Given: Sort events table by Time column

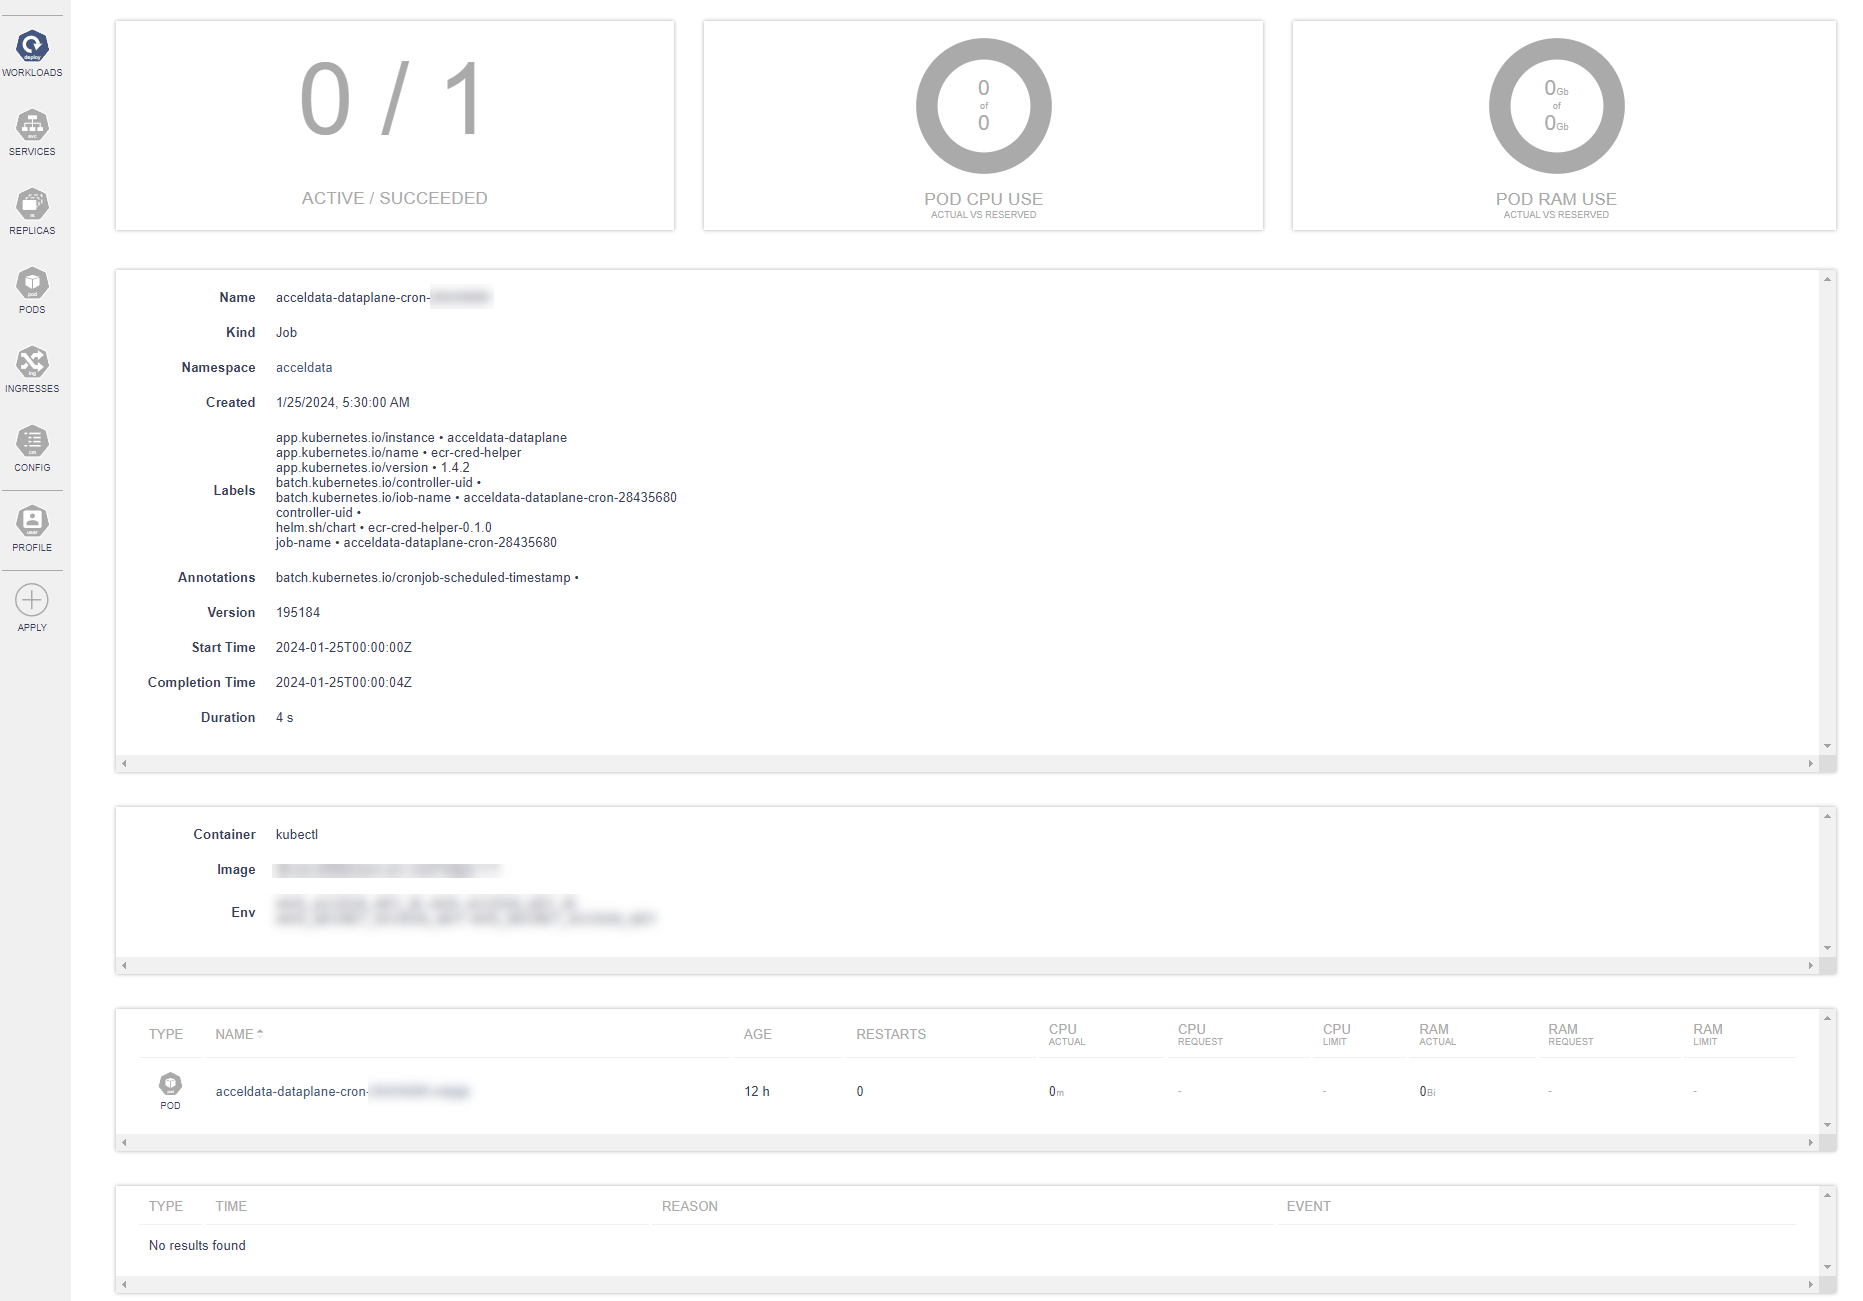Looking at the screenshot, I should tap(231, 1206).
